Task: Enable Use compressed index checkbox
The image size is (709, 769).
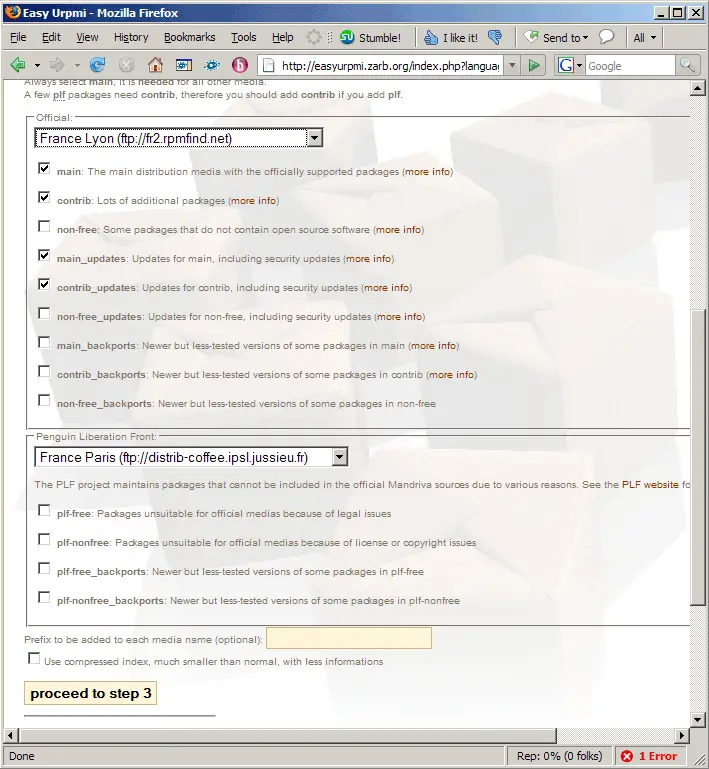Action: click(x=34, y=658)
